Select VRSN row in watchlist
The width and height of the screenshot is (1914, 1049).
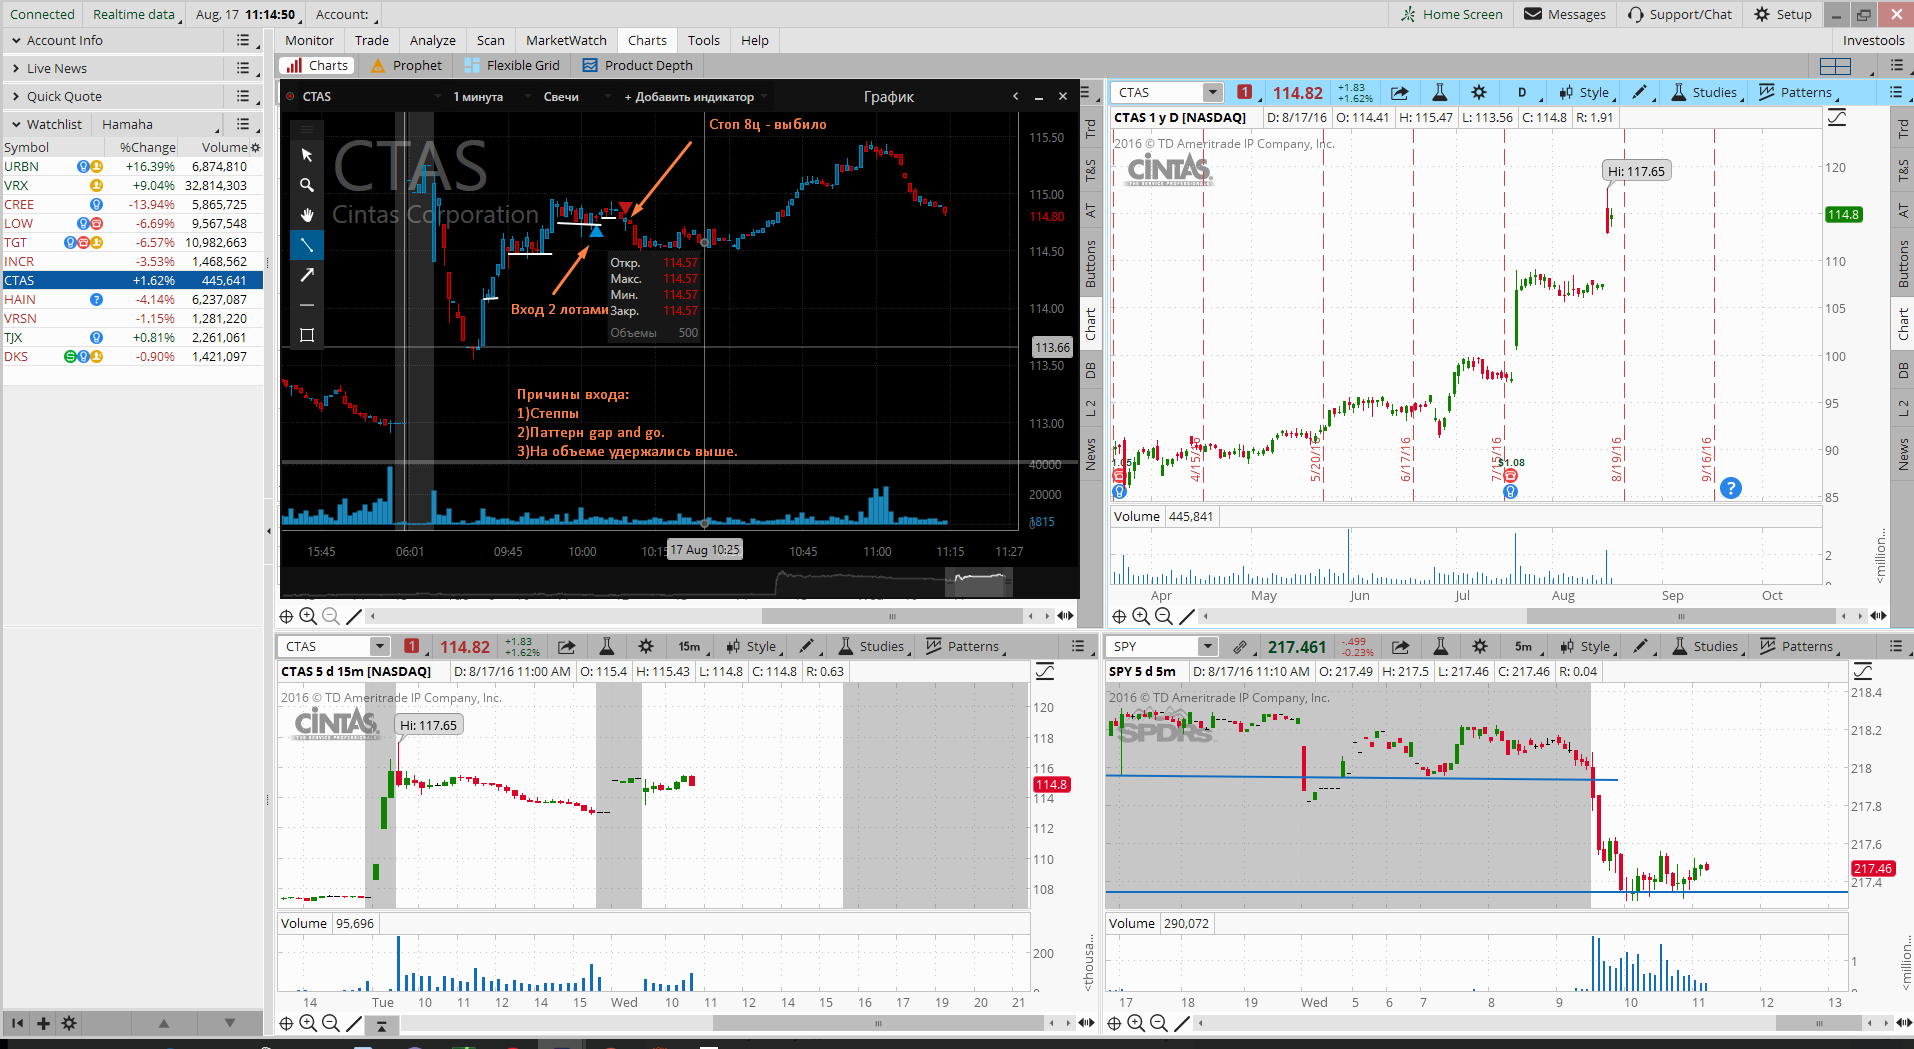click(x=133, y=319)
